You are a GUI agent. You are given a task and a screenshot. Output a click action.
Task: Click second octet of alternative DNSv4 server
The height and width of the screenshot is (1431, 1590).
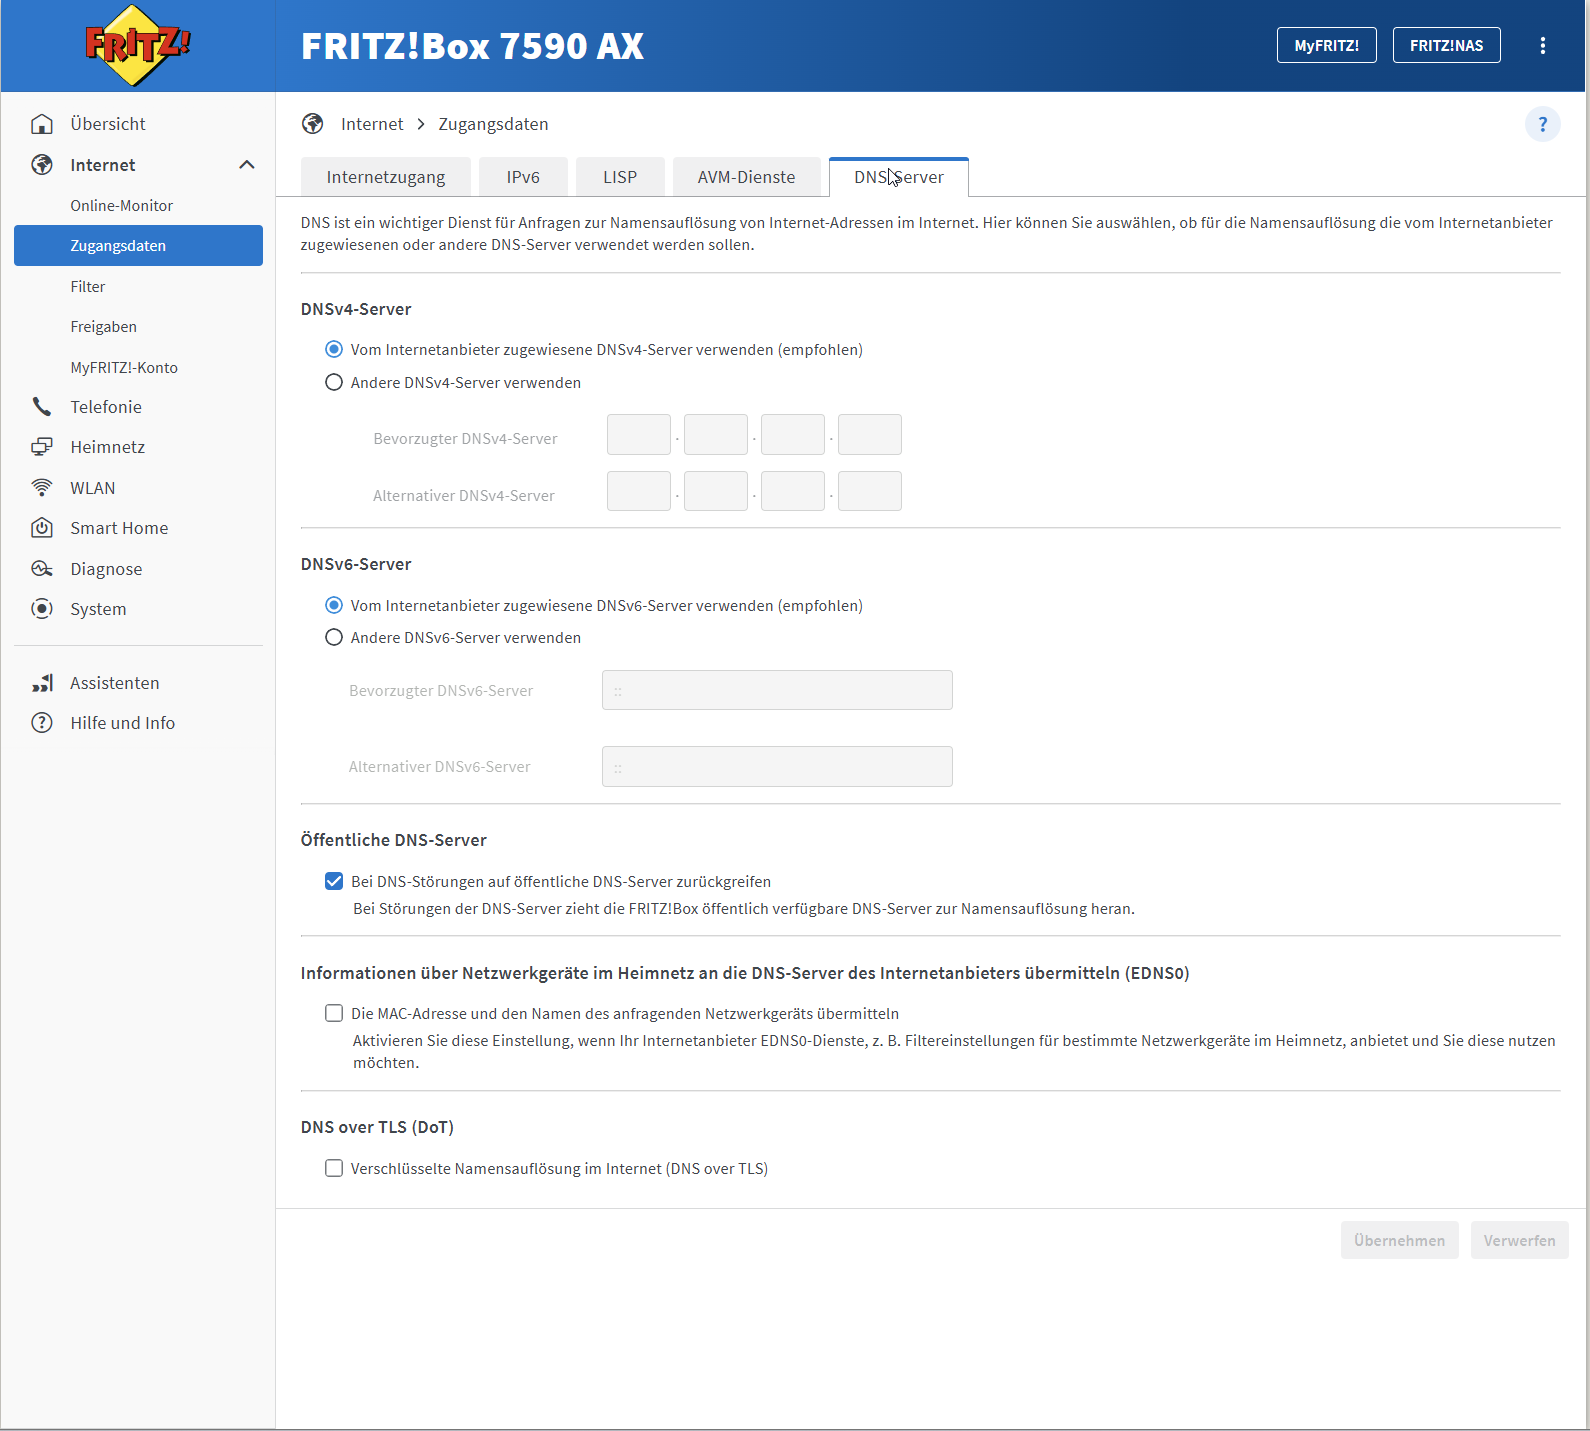716,492
